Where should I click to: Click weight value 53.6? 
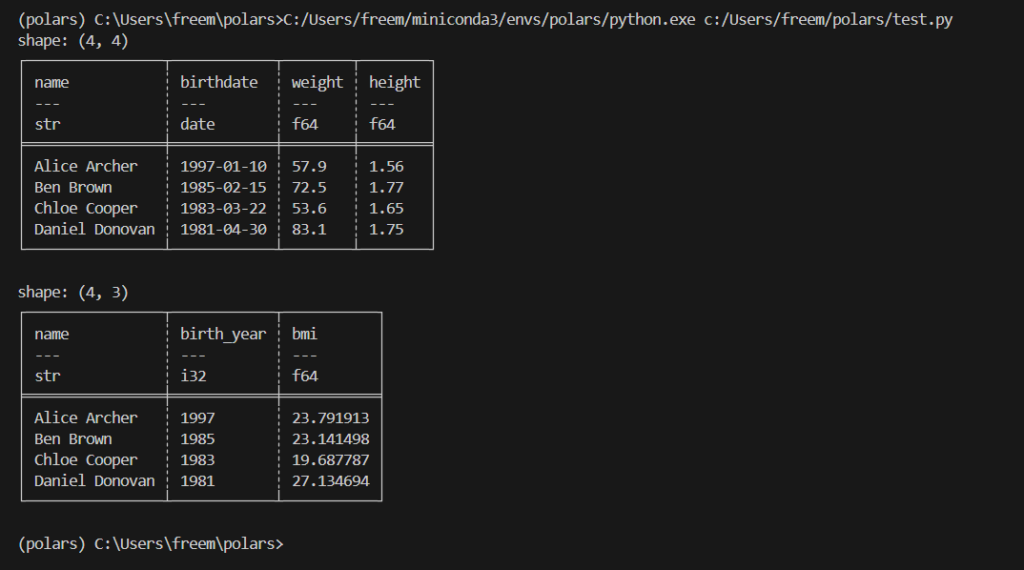point(308,208)
